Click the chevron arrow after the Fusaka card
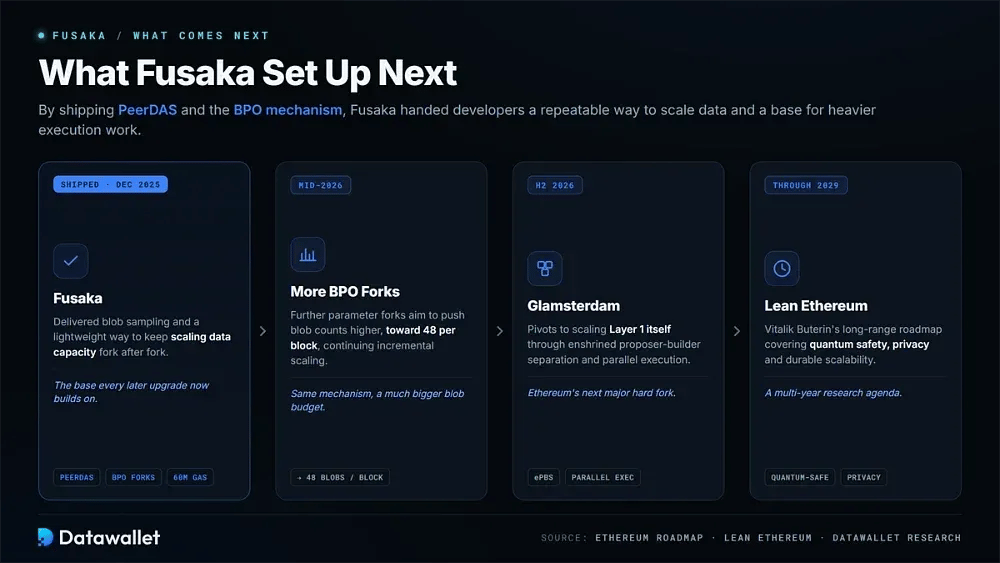Image resolution: width=1000 pixels, height=563 pixels. coord(263,331)
